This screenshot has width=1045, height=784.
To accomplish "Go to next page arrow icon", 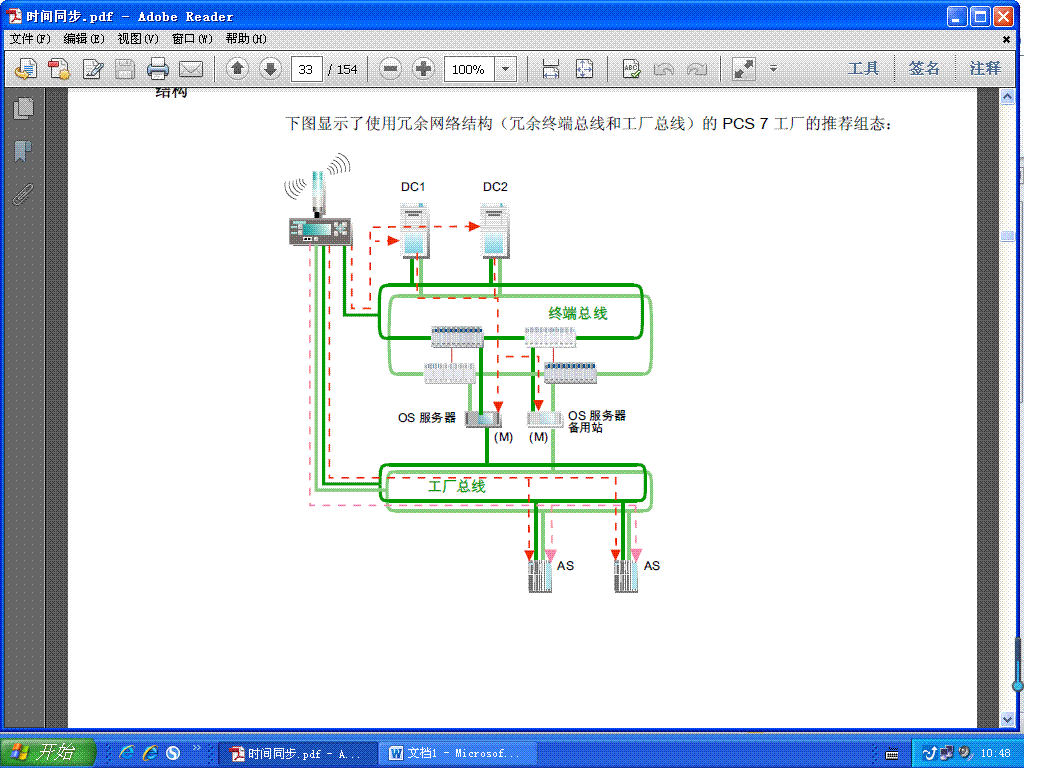I will coord(270,69).
